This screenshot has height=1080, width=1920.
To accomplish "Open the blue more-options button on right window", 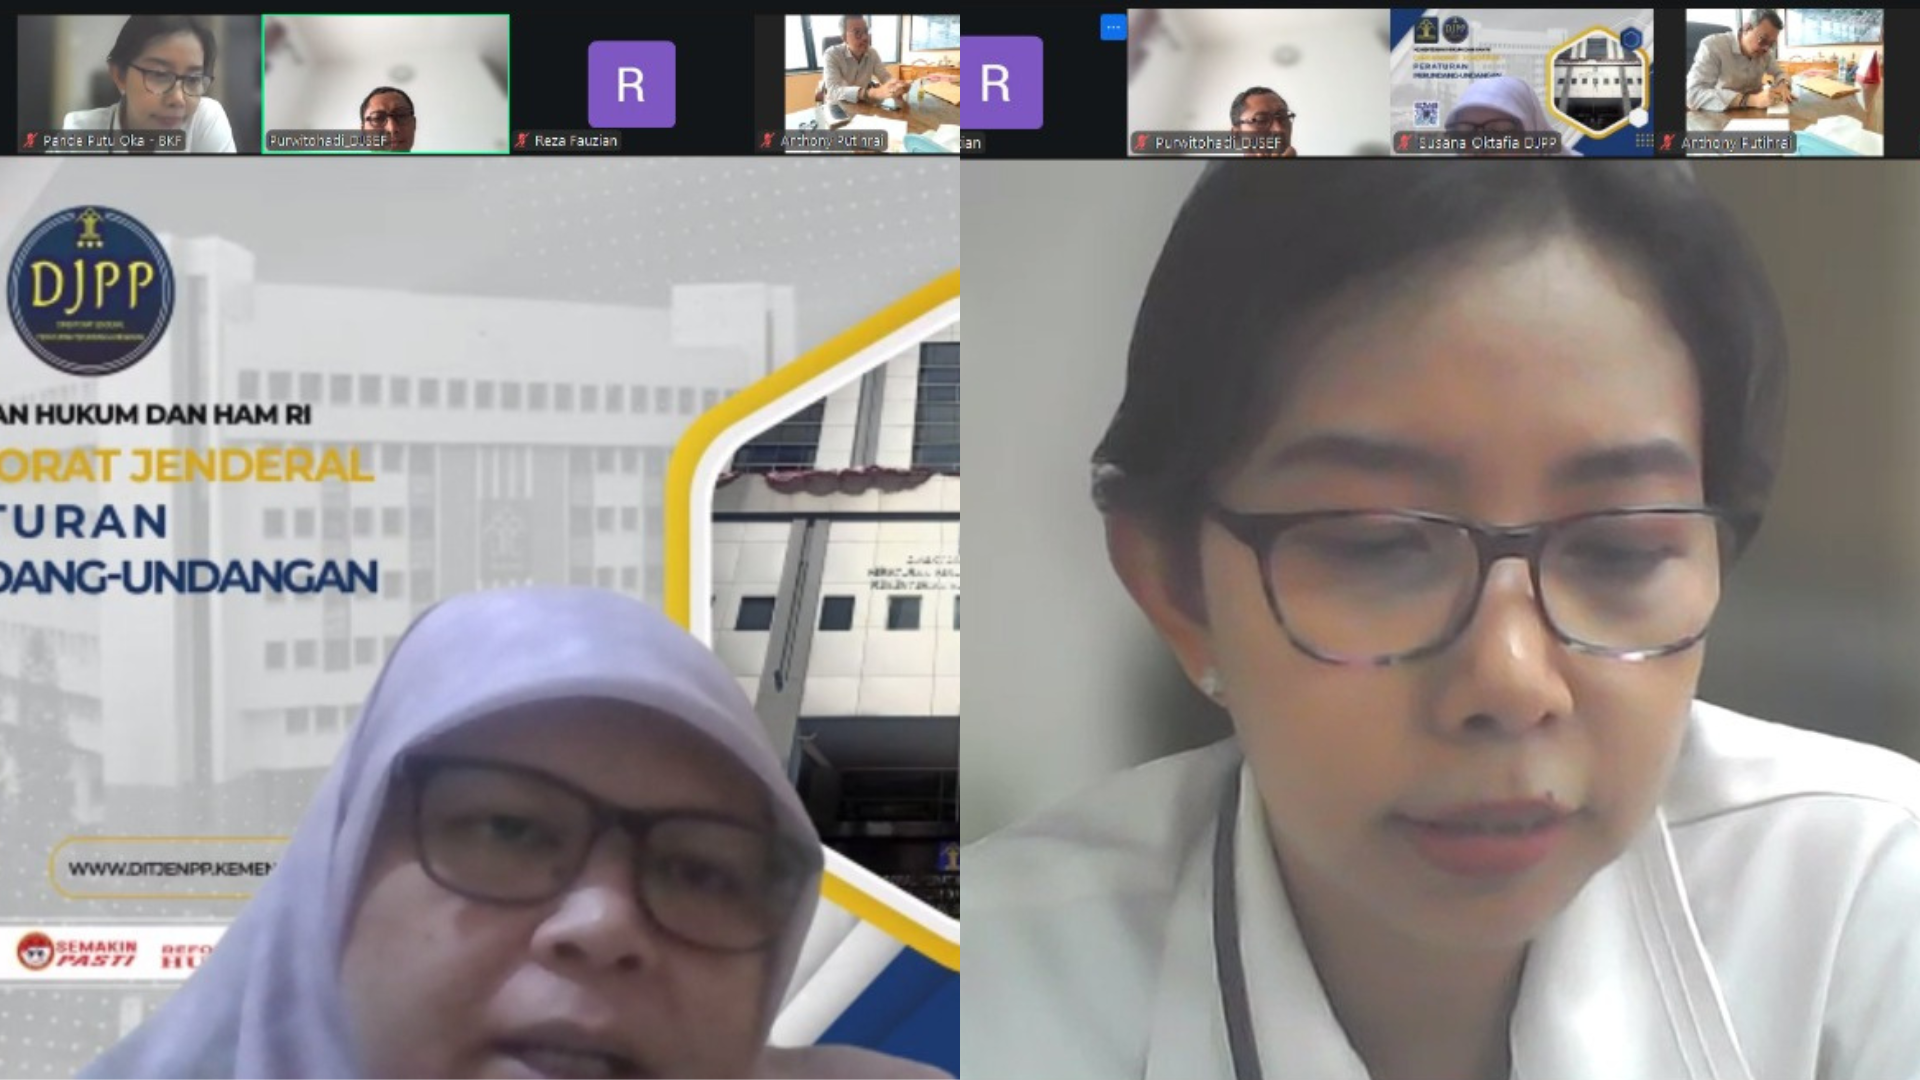I will click(x=1112, y=28).
